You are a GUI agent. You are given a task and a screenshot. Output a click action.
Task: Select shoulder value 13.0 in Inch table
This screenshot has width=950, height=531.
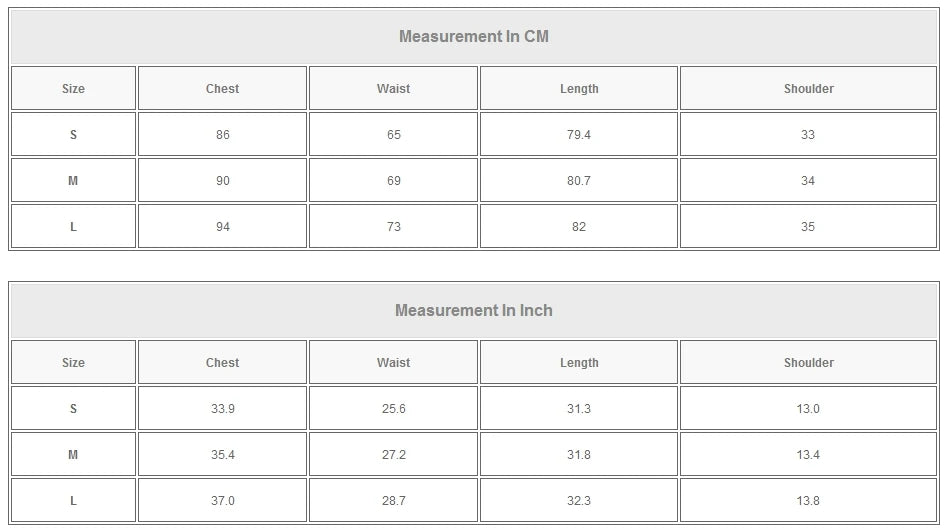point(808,409)
